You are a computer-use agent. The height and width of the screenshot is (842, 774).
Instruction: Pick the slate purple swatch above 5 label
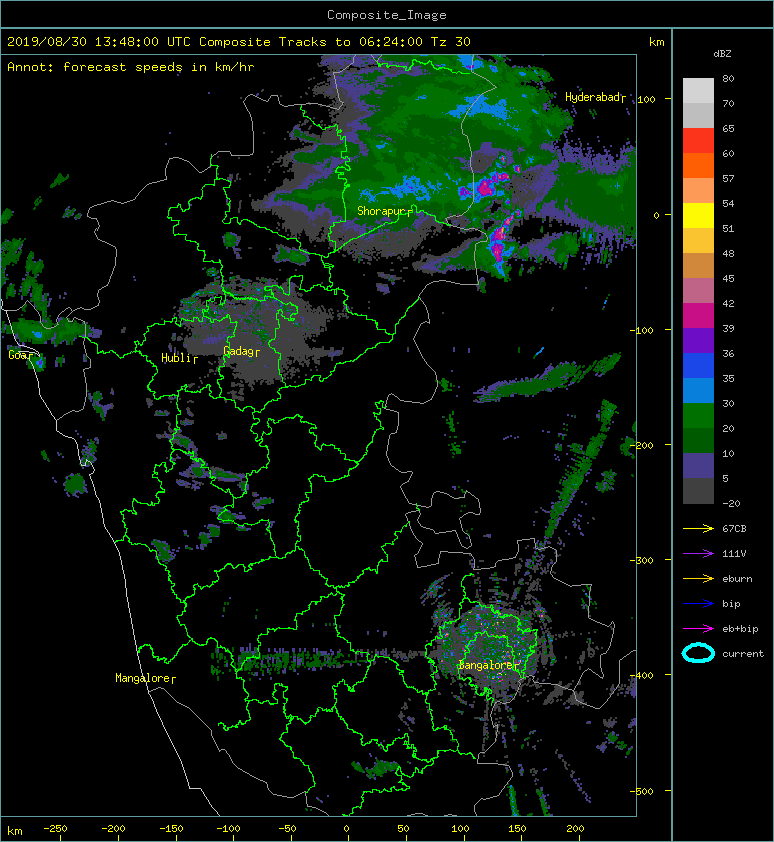click(698, 466)
